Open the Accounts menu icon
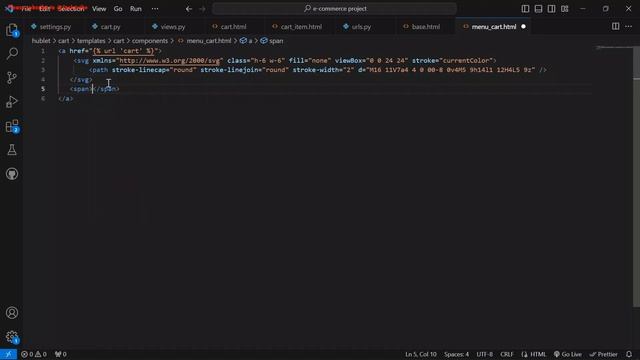The width and height of the screenshot is (640, 360). 12,313
